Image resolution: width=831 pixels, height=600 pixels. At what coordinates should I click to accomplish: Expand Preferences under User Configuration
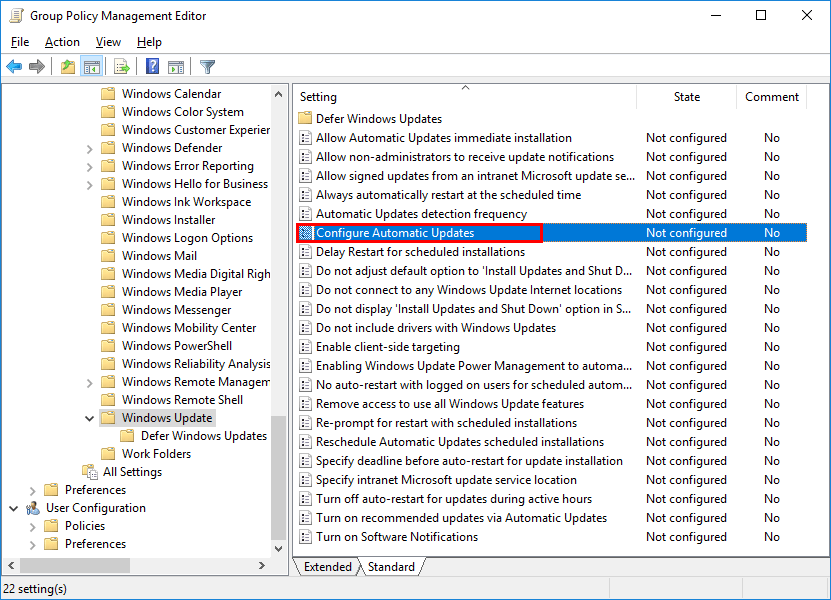(x=33, y=545)
